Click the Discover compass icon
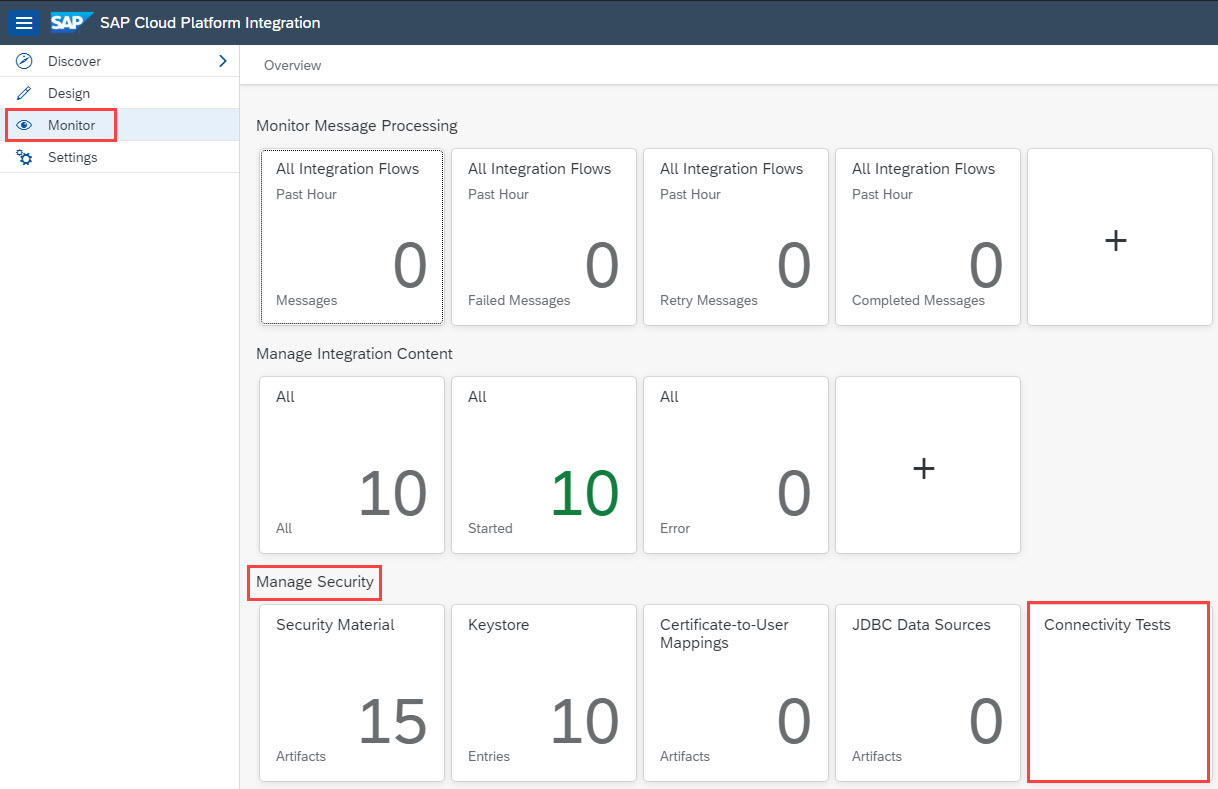The image size is (1218, 789). (25, 61)
